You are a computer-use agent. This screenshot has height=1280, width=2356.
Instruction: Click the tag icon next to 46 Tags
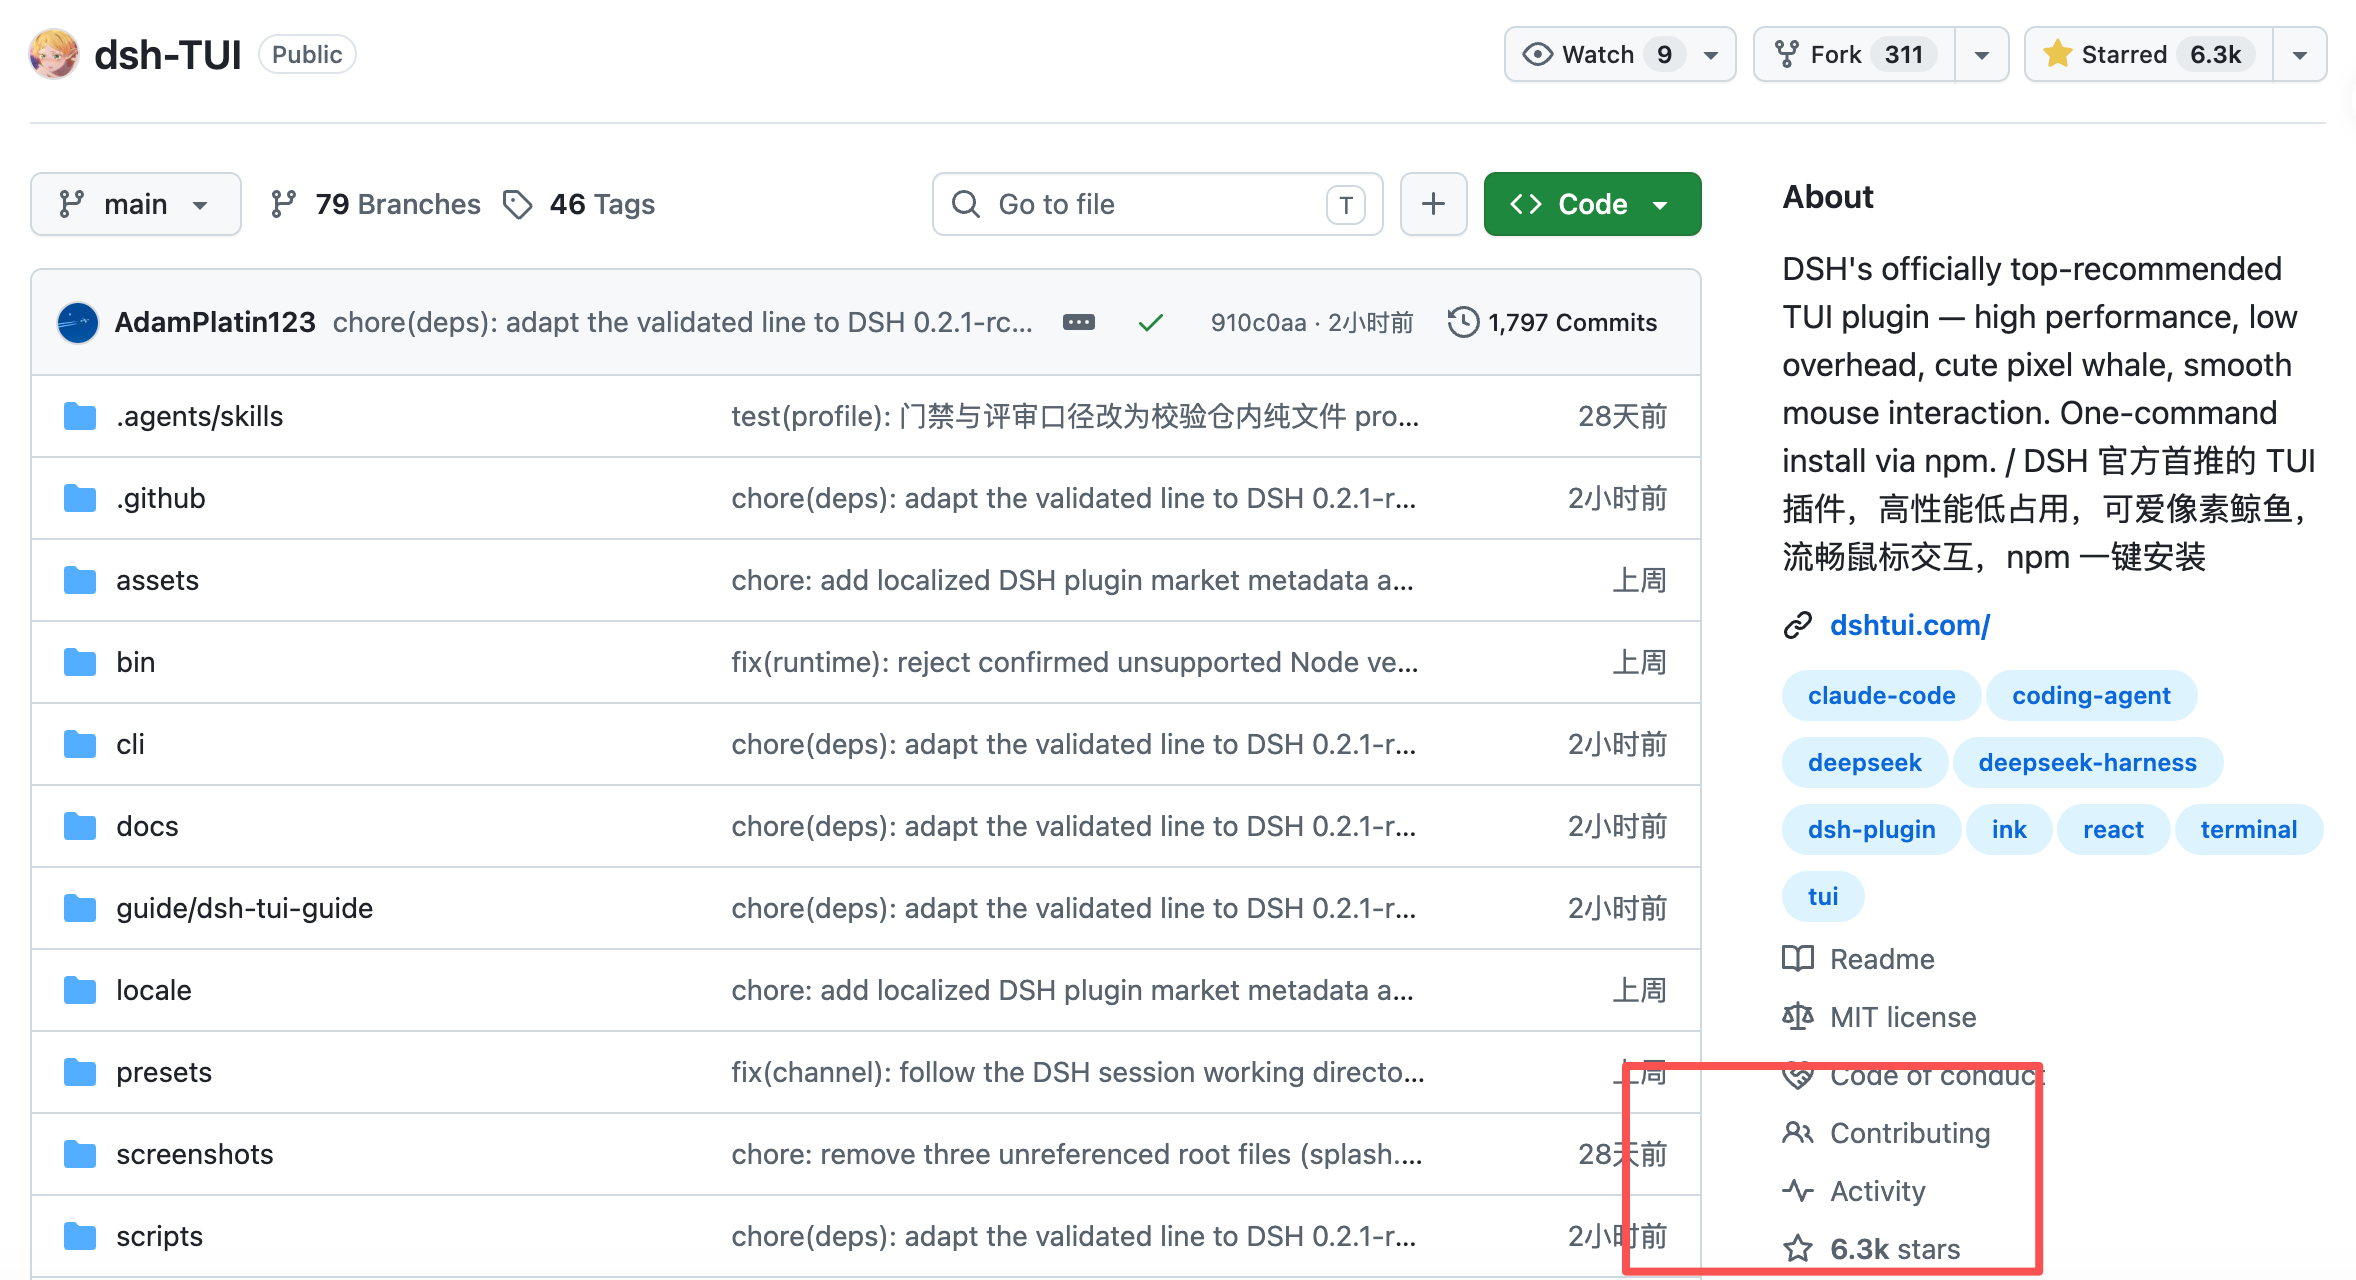(x=517, y=204)
